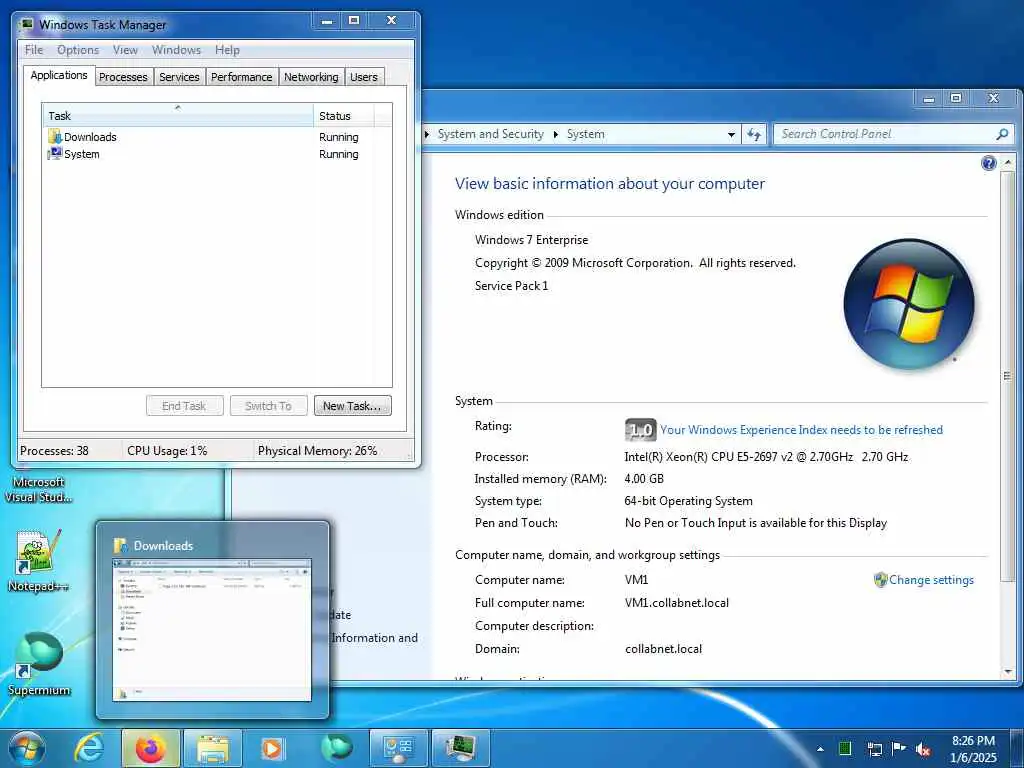
Task: Switch to the Users tab
Action: (x=364, y=77)
